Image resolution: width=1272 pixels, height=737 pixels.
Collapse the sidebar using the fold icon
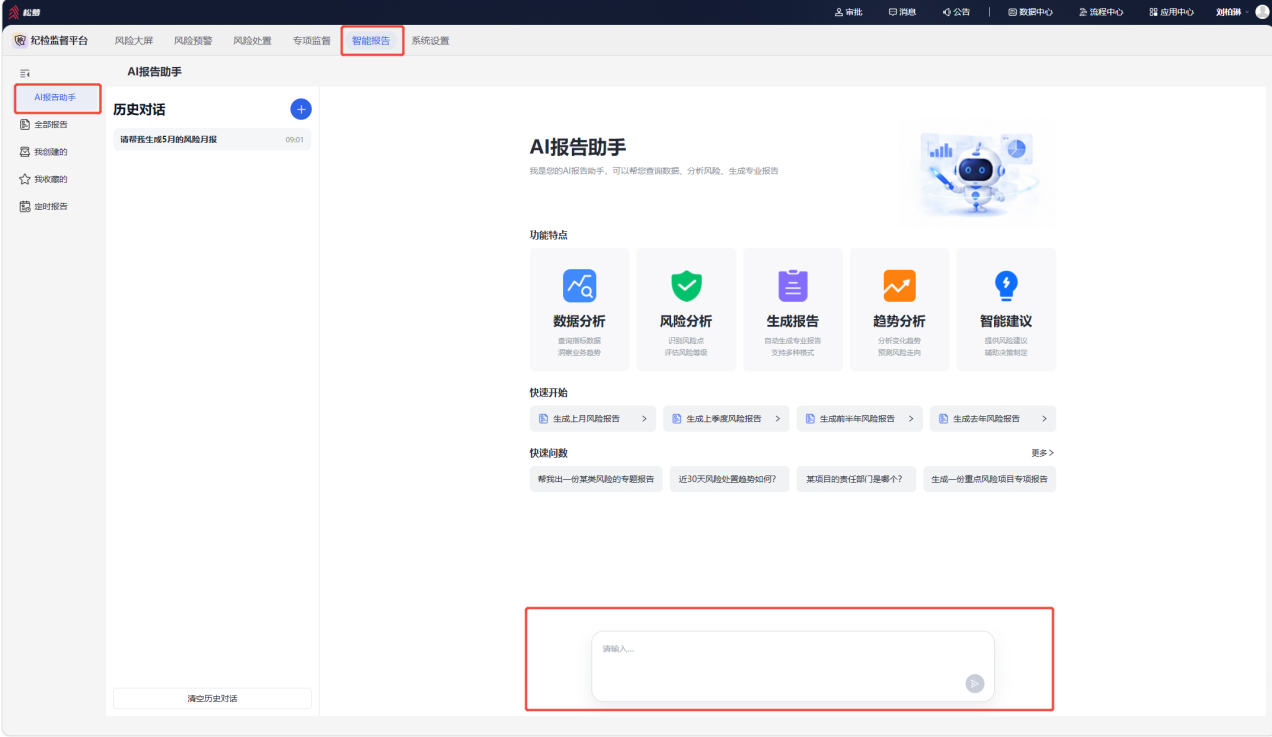[25, 73]
